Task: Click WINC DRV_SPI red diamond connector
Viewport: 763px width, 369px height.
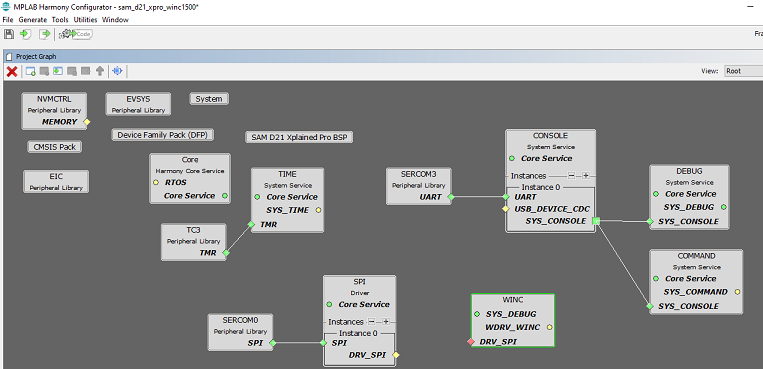Action: pyautogui.click(x=471, y=342)
